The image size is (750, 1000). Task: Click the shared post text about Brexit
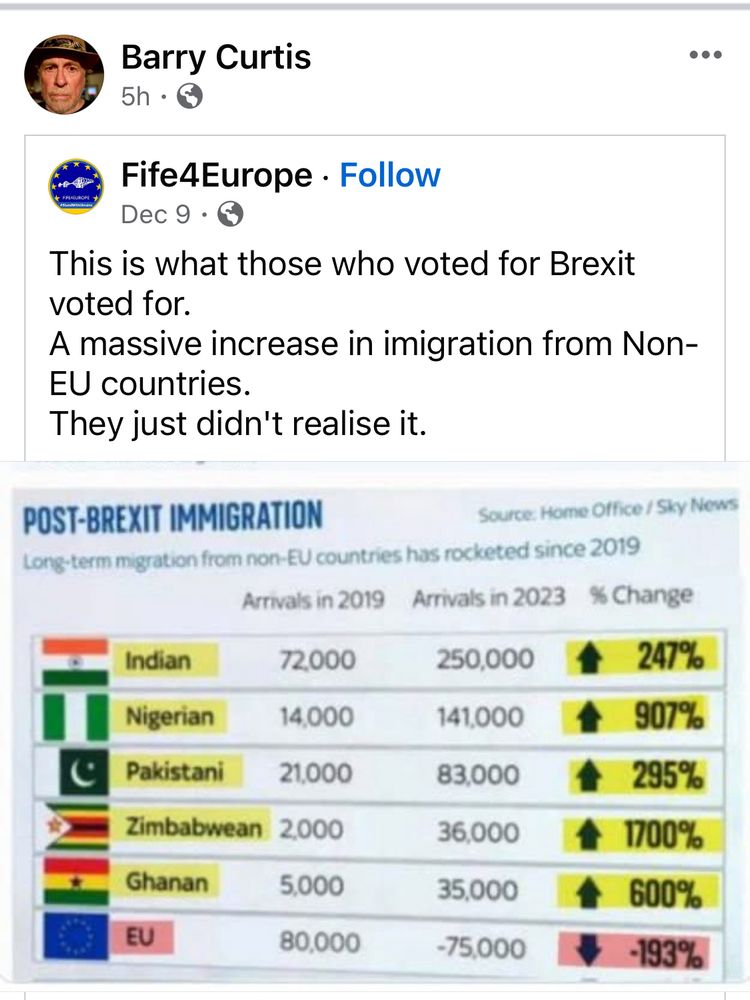click(x=374, y=343)
